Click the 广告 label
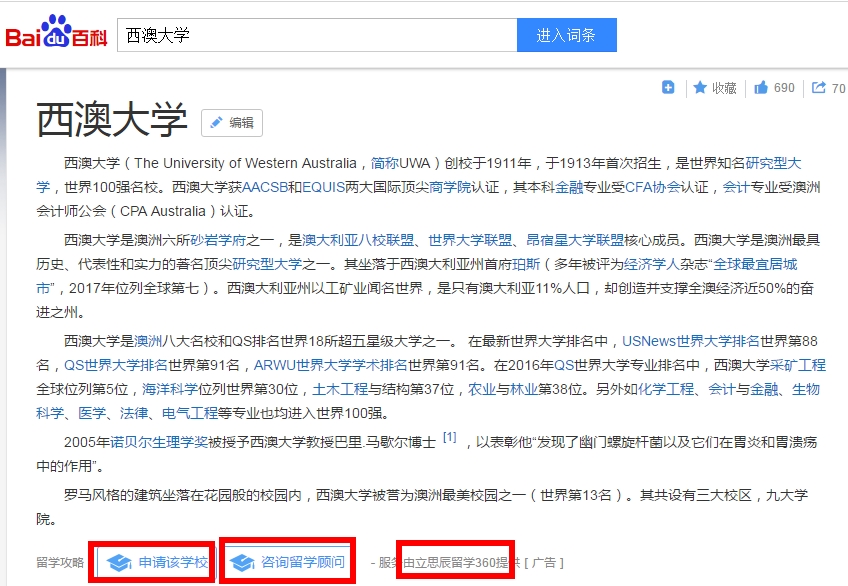The height and width of the screenshot is (586, 848). coord(544,563)
